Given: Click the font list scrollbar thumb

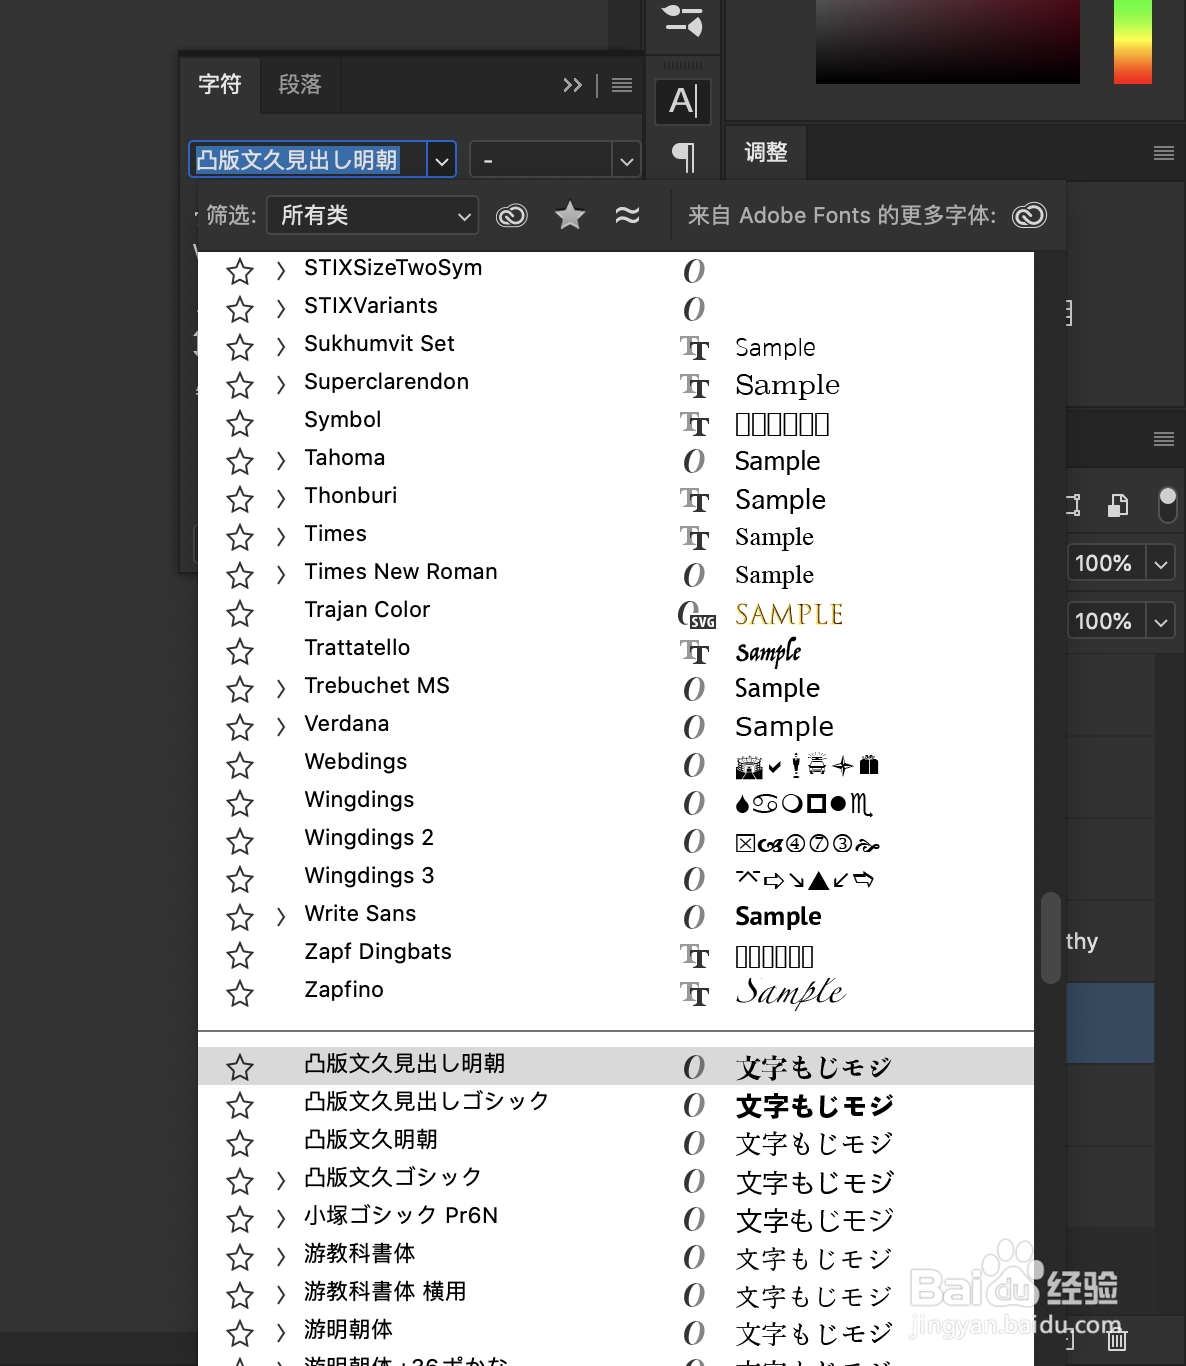Looking at the screenshot, I should point(1051,938).
